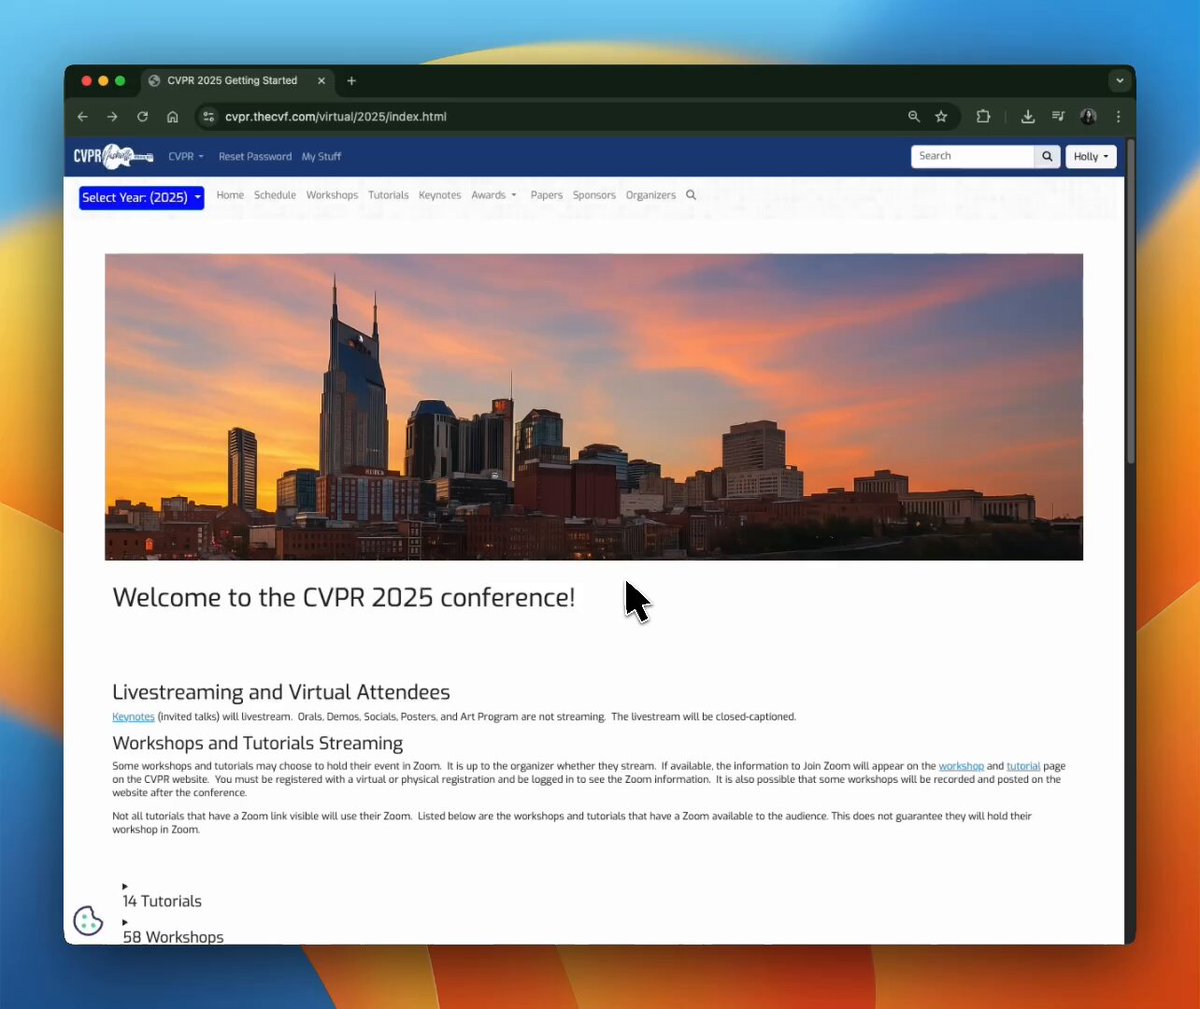Follow the Keynotes hyperlink in livestreaming text
This screenshot has height=1009, width=1200.
click(x=133, y=717)
